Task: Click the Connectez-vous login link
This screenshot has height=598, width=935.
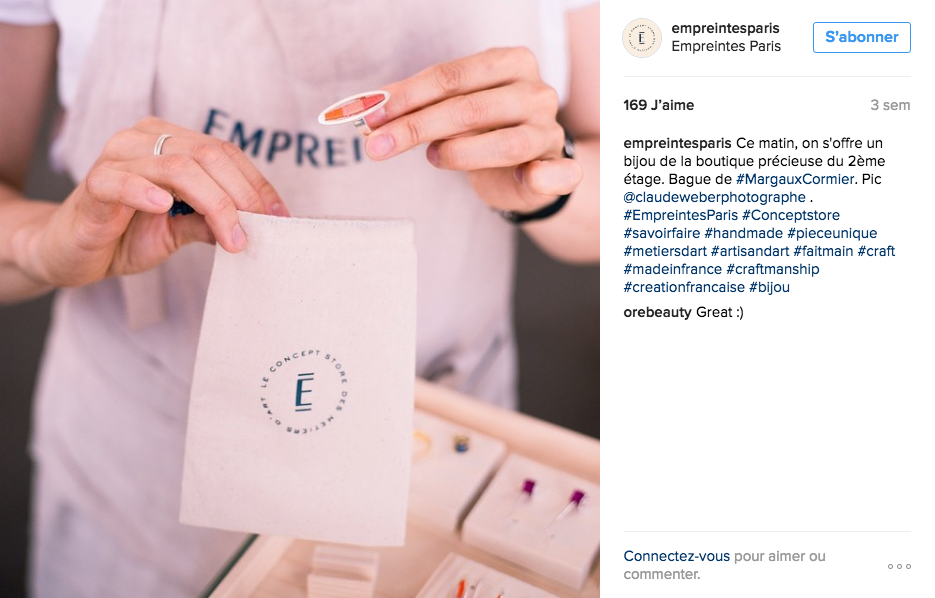Action: (676, 556)
